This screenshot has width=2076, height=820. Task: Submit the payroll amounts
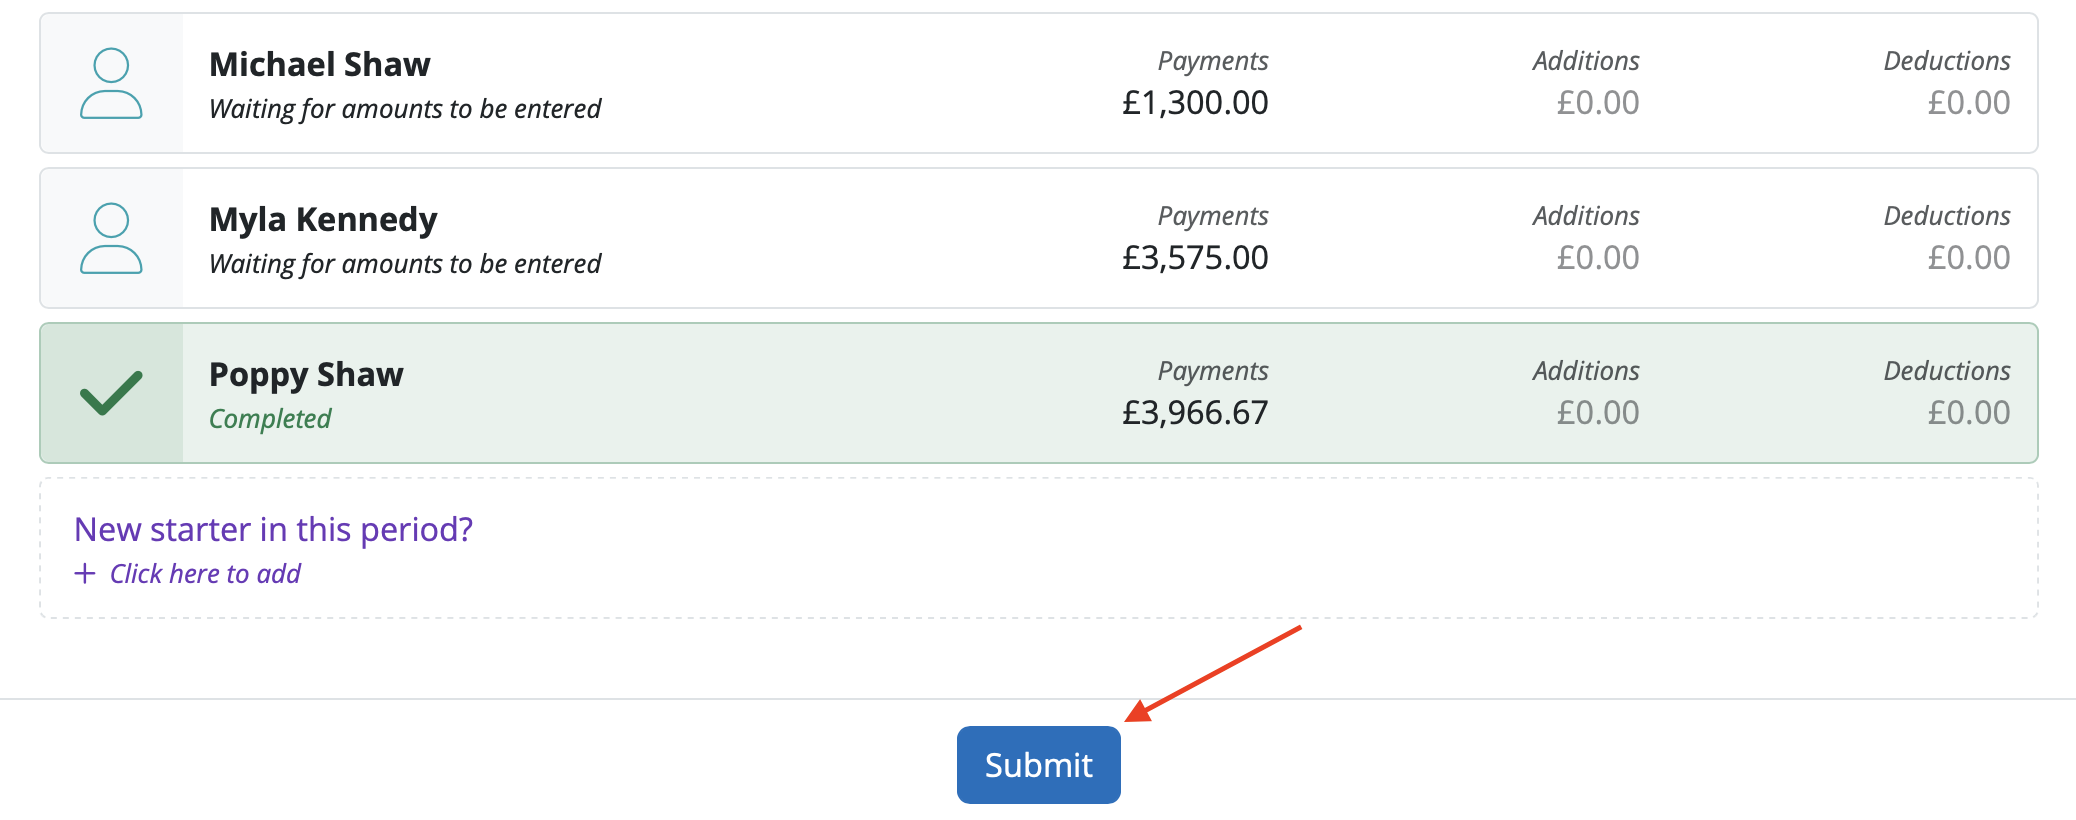tap(1038, 765)
